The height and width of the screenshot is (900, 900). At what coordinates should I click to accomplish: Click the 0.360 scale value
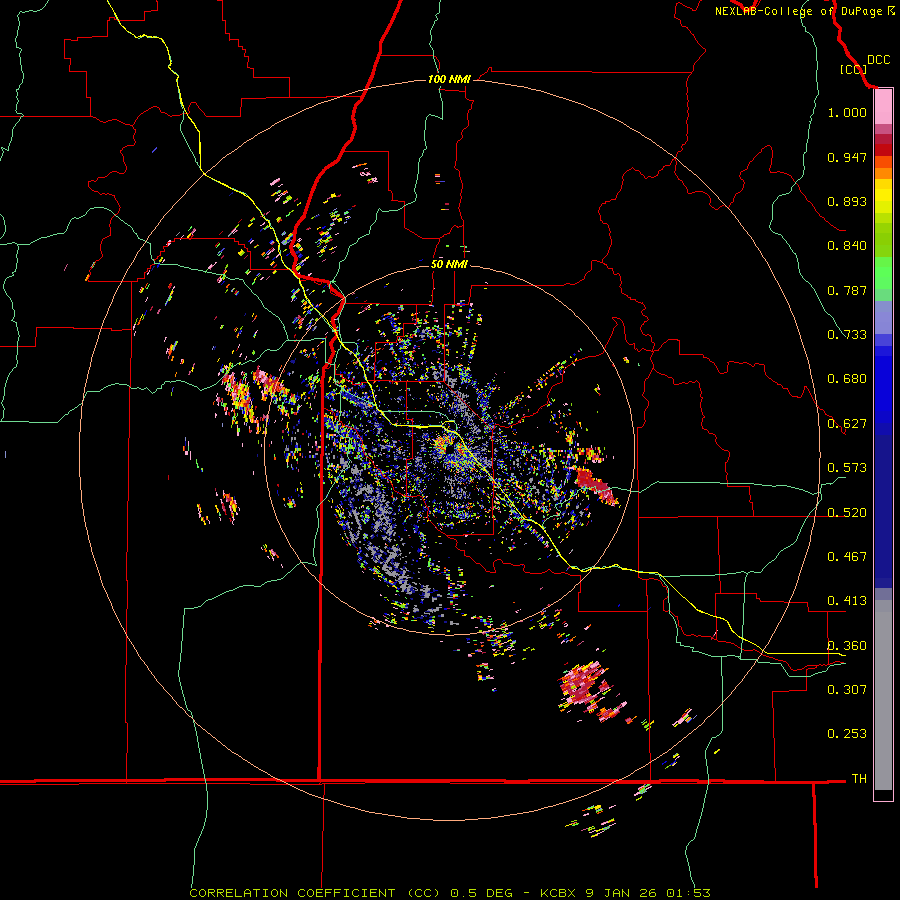(847, 646)
